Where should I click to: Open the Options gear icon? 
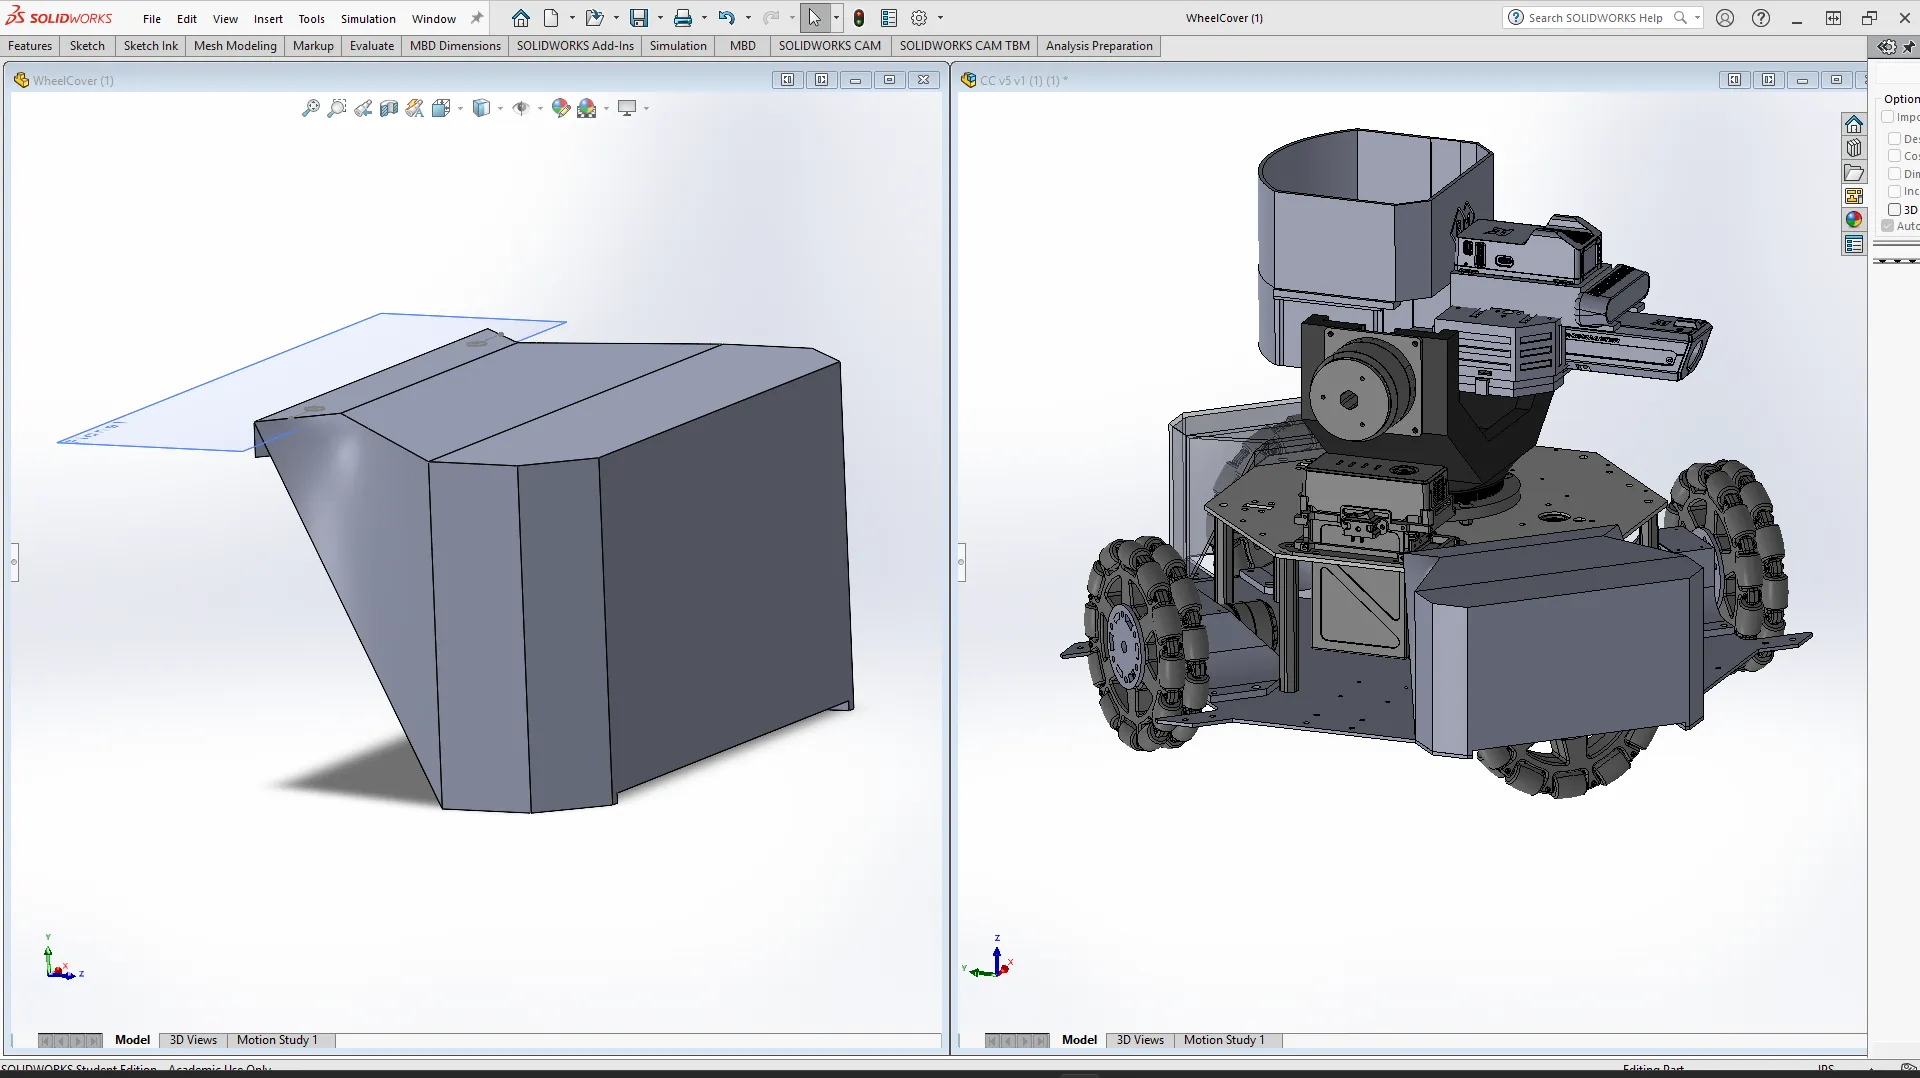tap(919, 18)
